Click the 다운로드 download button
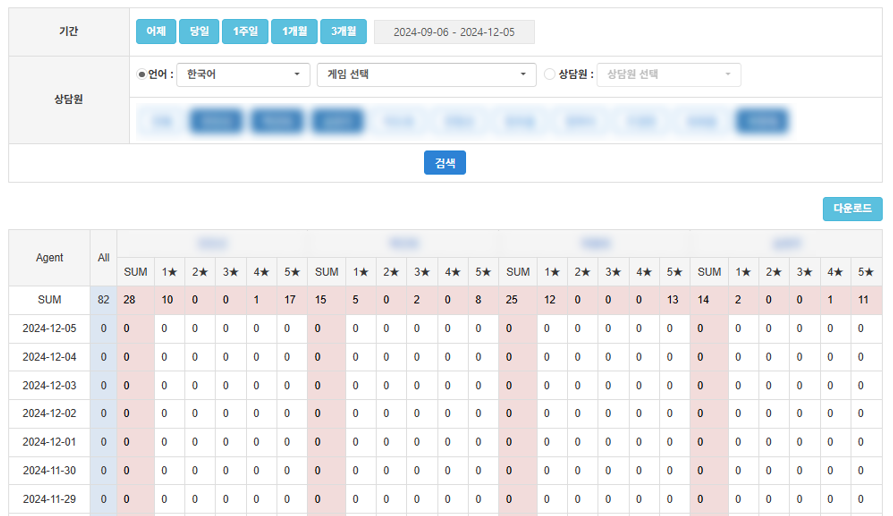Viewport: 893px width, 516px height. [x=852, y=209]
